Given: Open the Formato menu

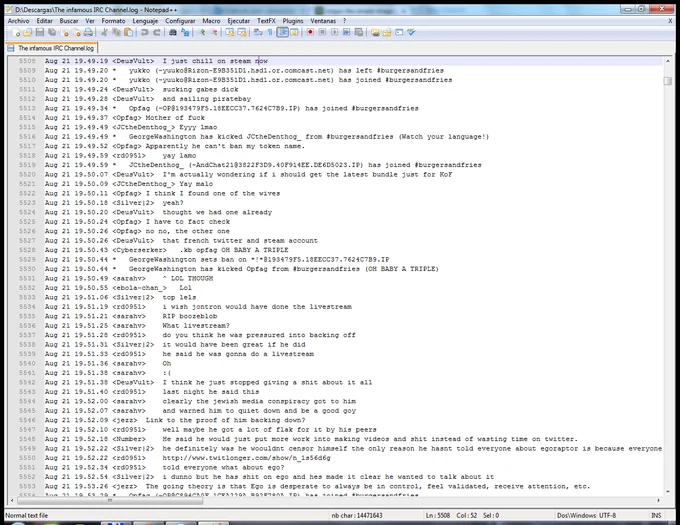Looking at the screenshot, I should click(x=113, y=21).
